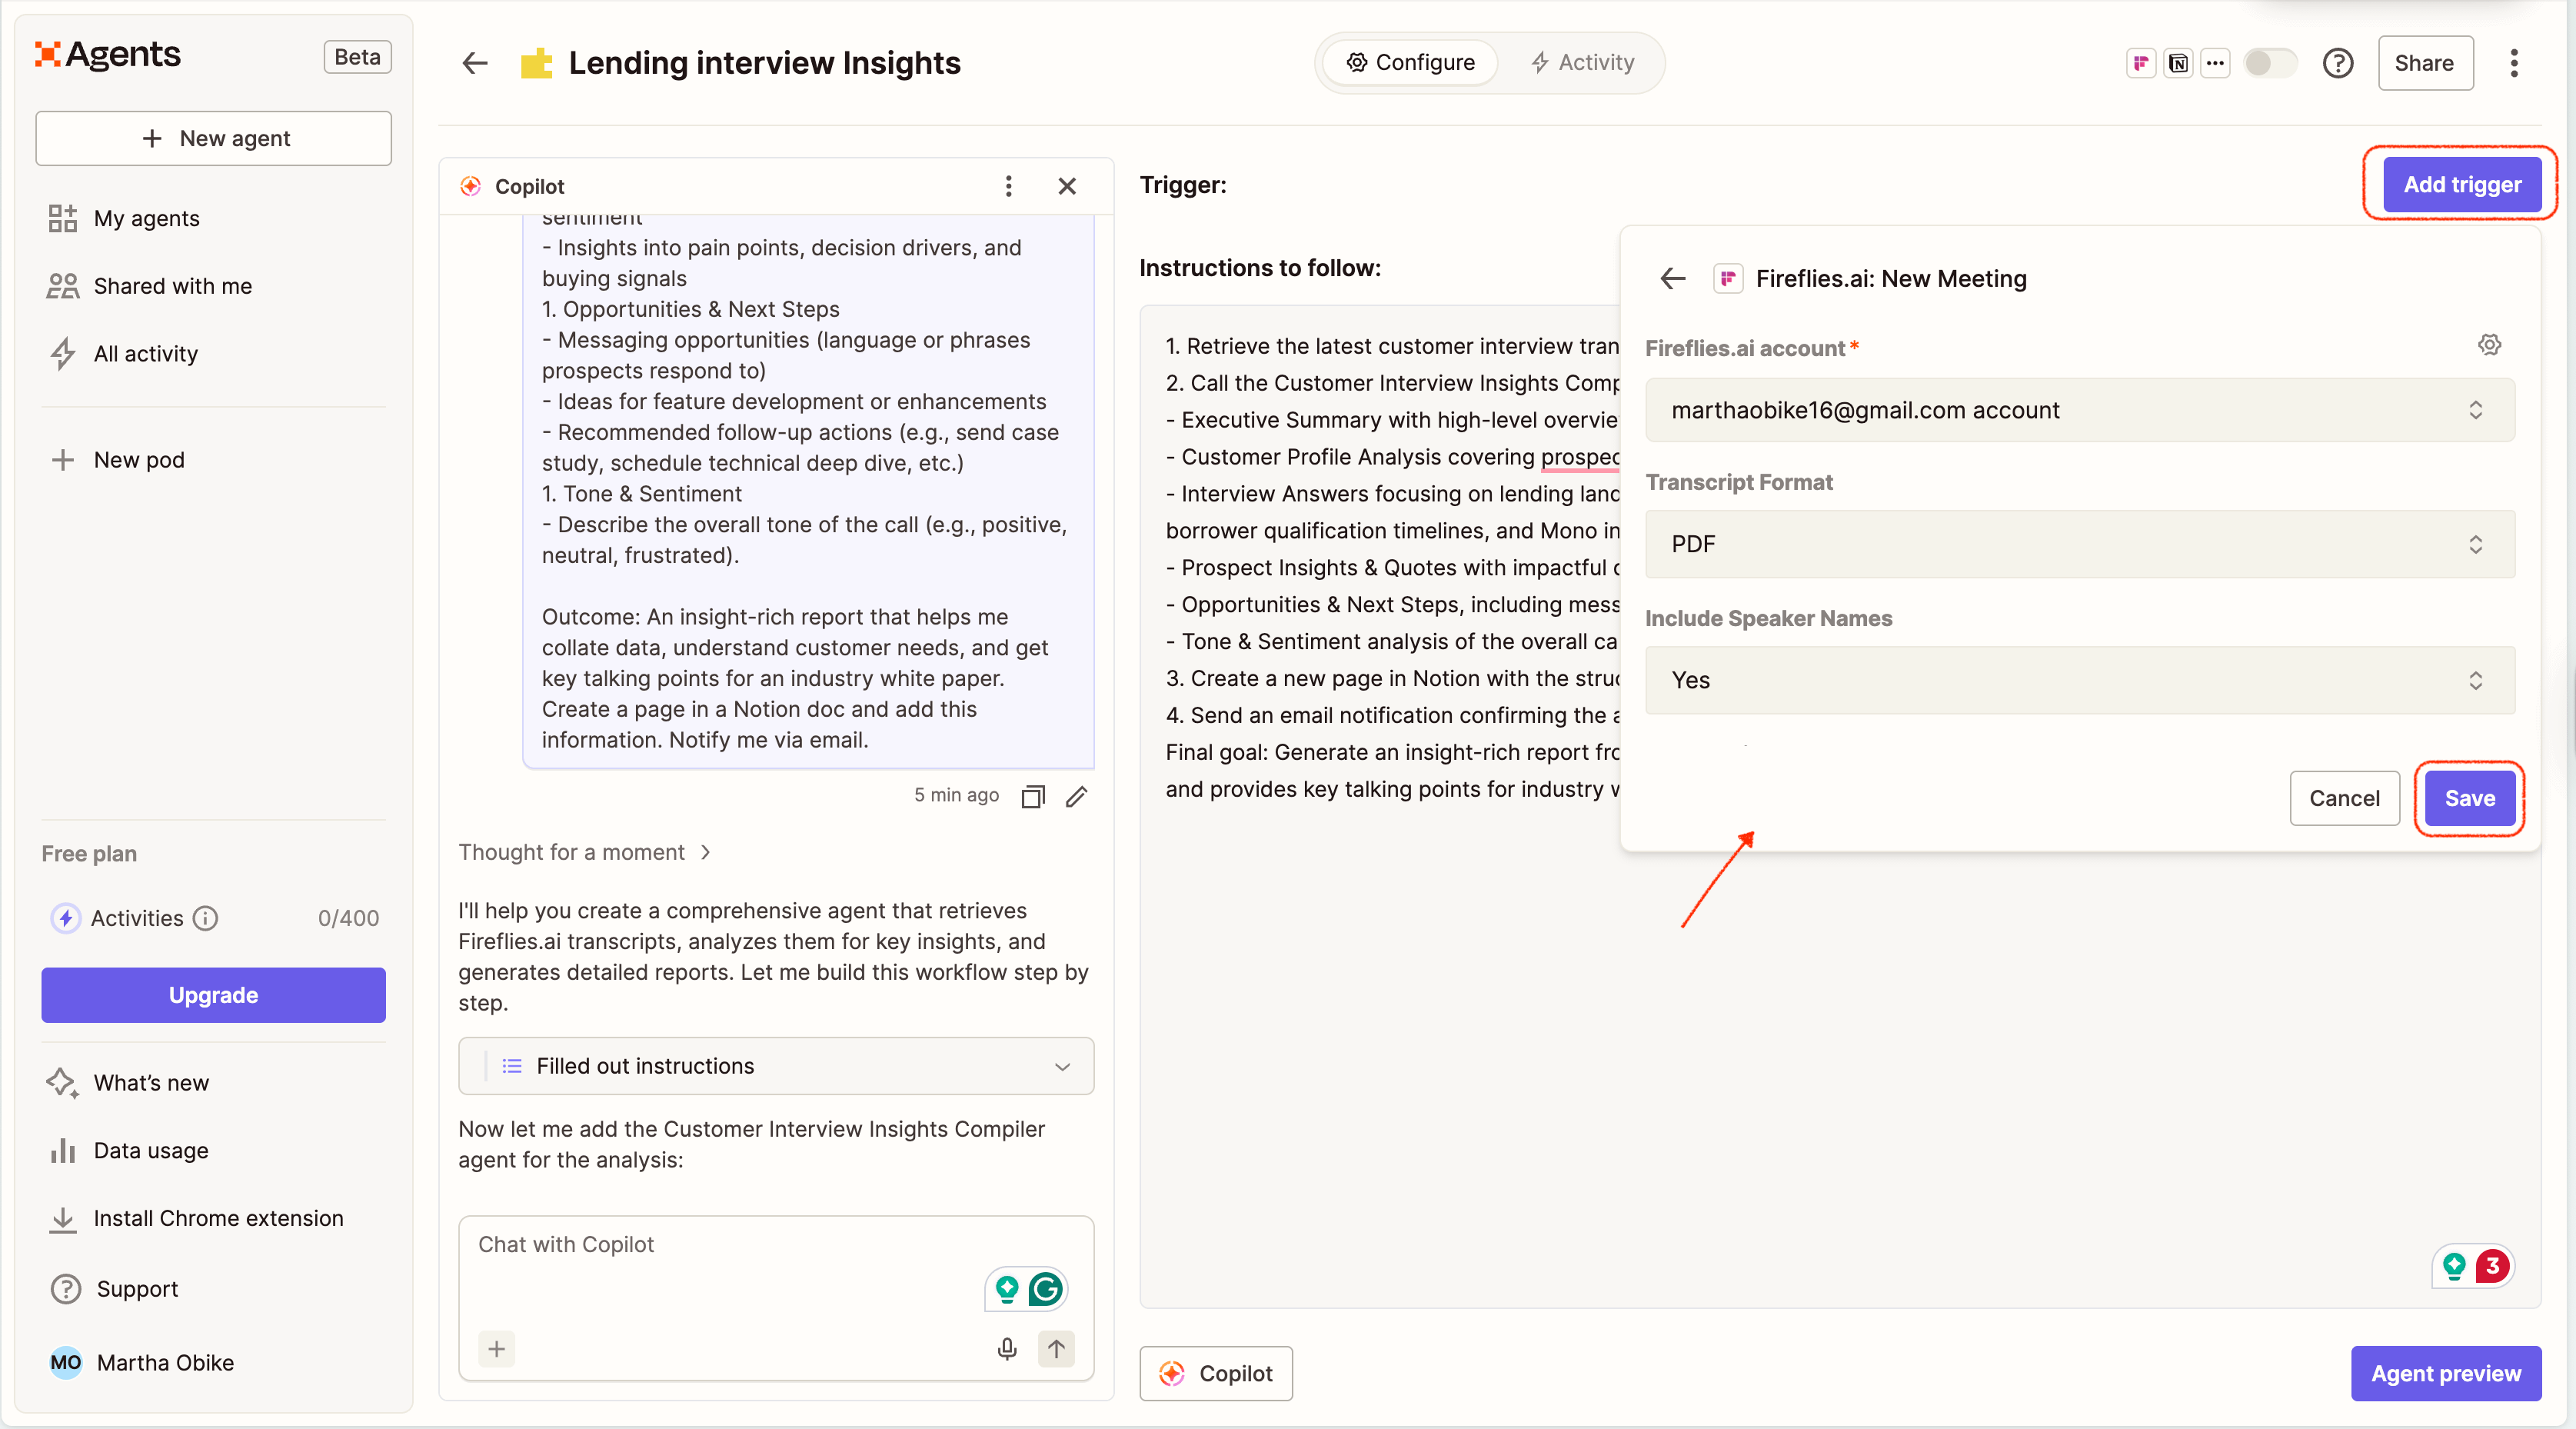
Task: Open Copilot panel options menu
Action: 1008,186
